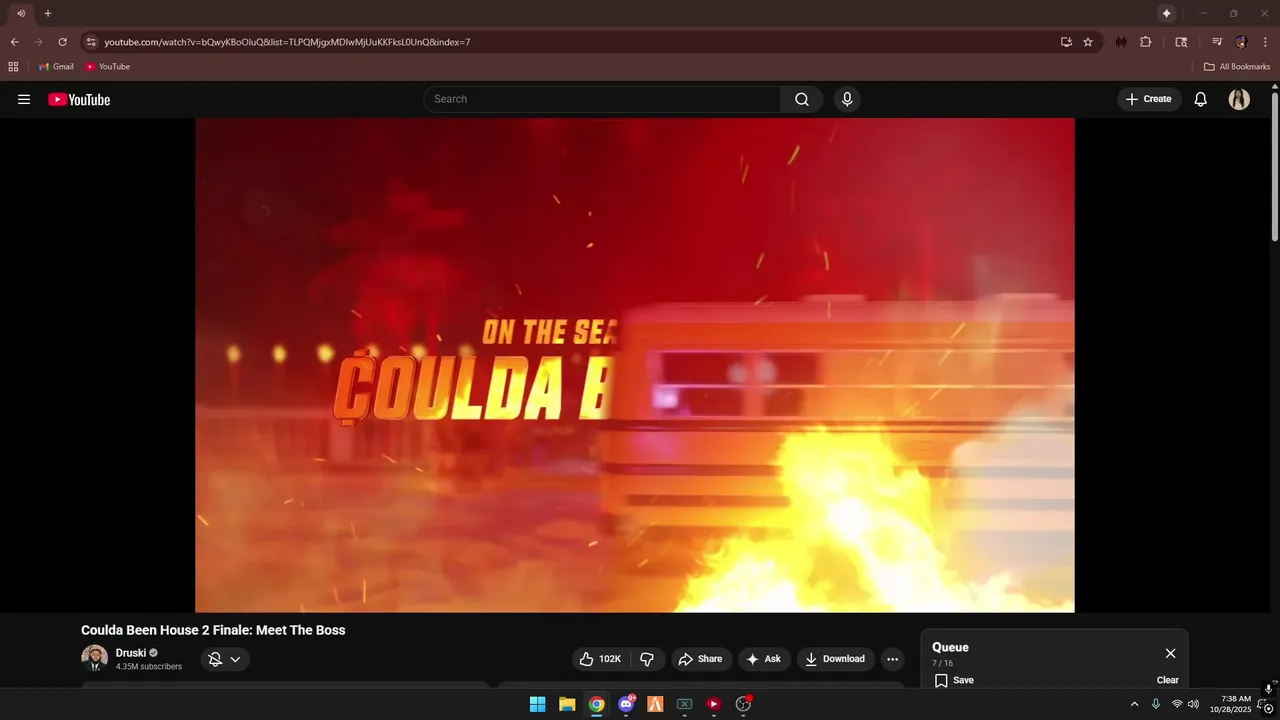Install app icon in address bar

[x=1066, y=42]
